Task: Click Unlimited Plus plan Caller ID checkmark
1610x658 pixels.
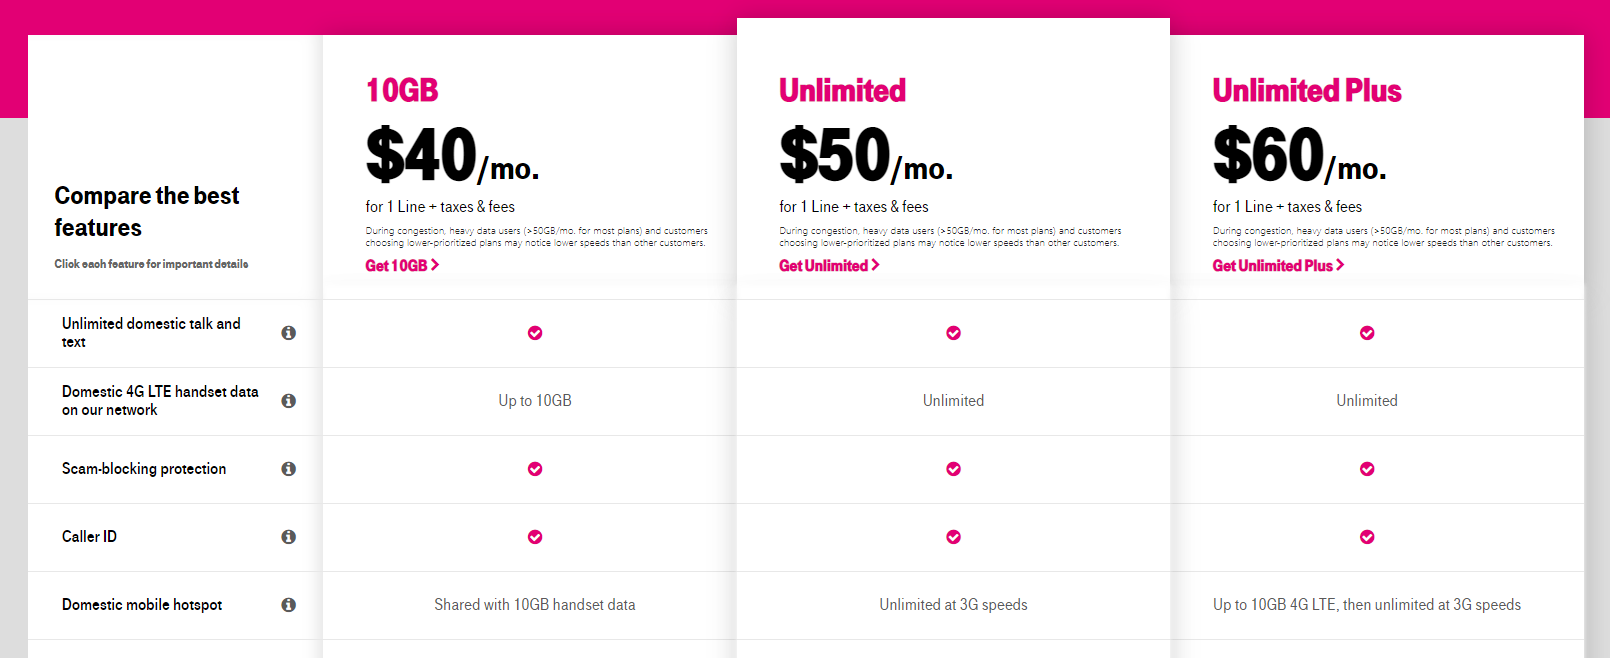Action: [x=1367, y=537]
